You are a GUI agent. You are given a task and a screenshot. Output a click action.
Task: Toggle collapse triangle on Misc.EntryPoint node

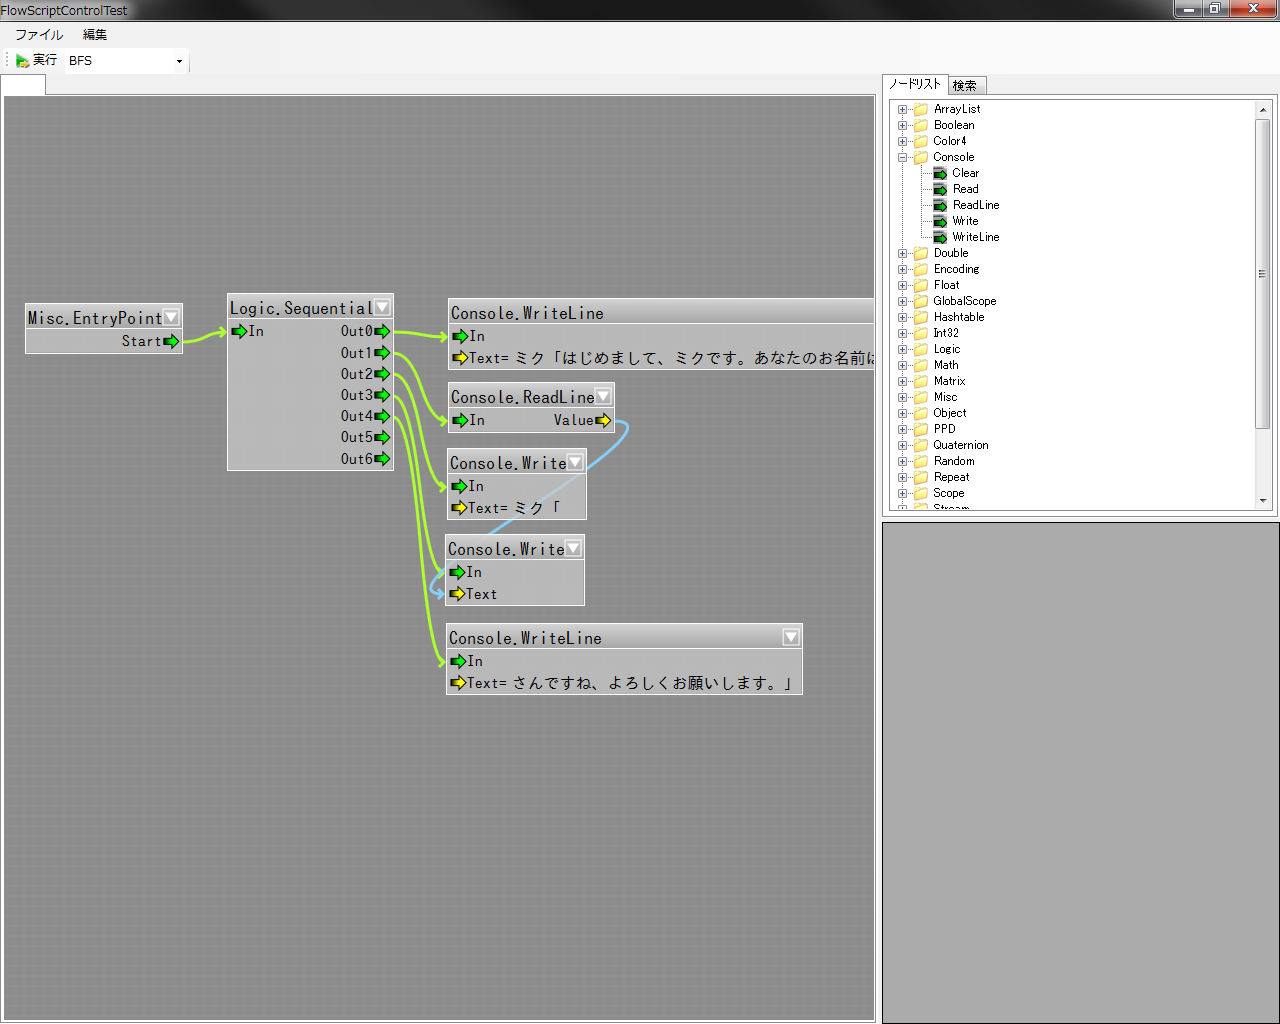(171, 317)
